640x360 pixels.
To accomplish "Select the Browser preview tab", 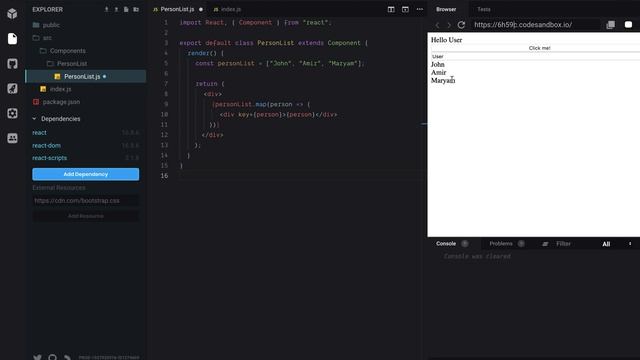I will 446,9.
